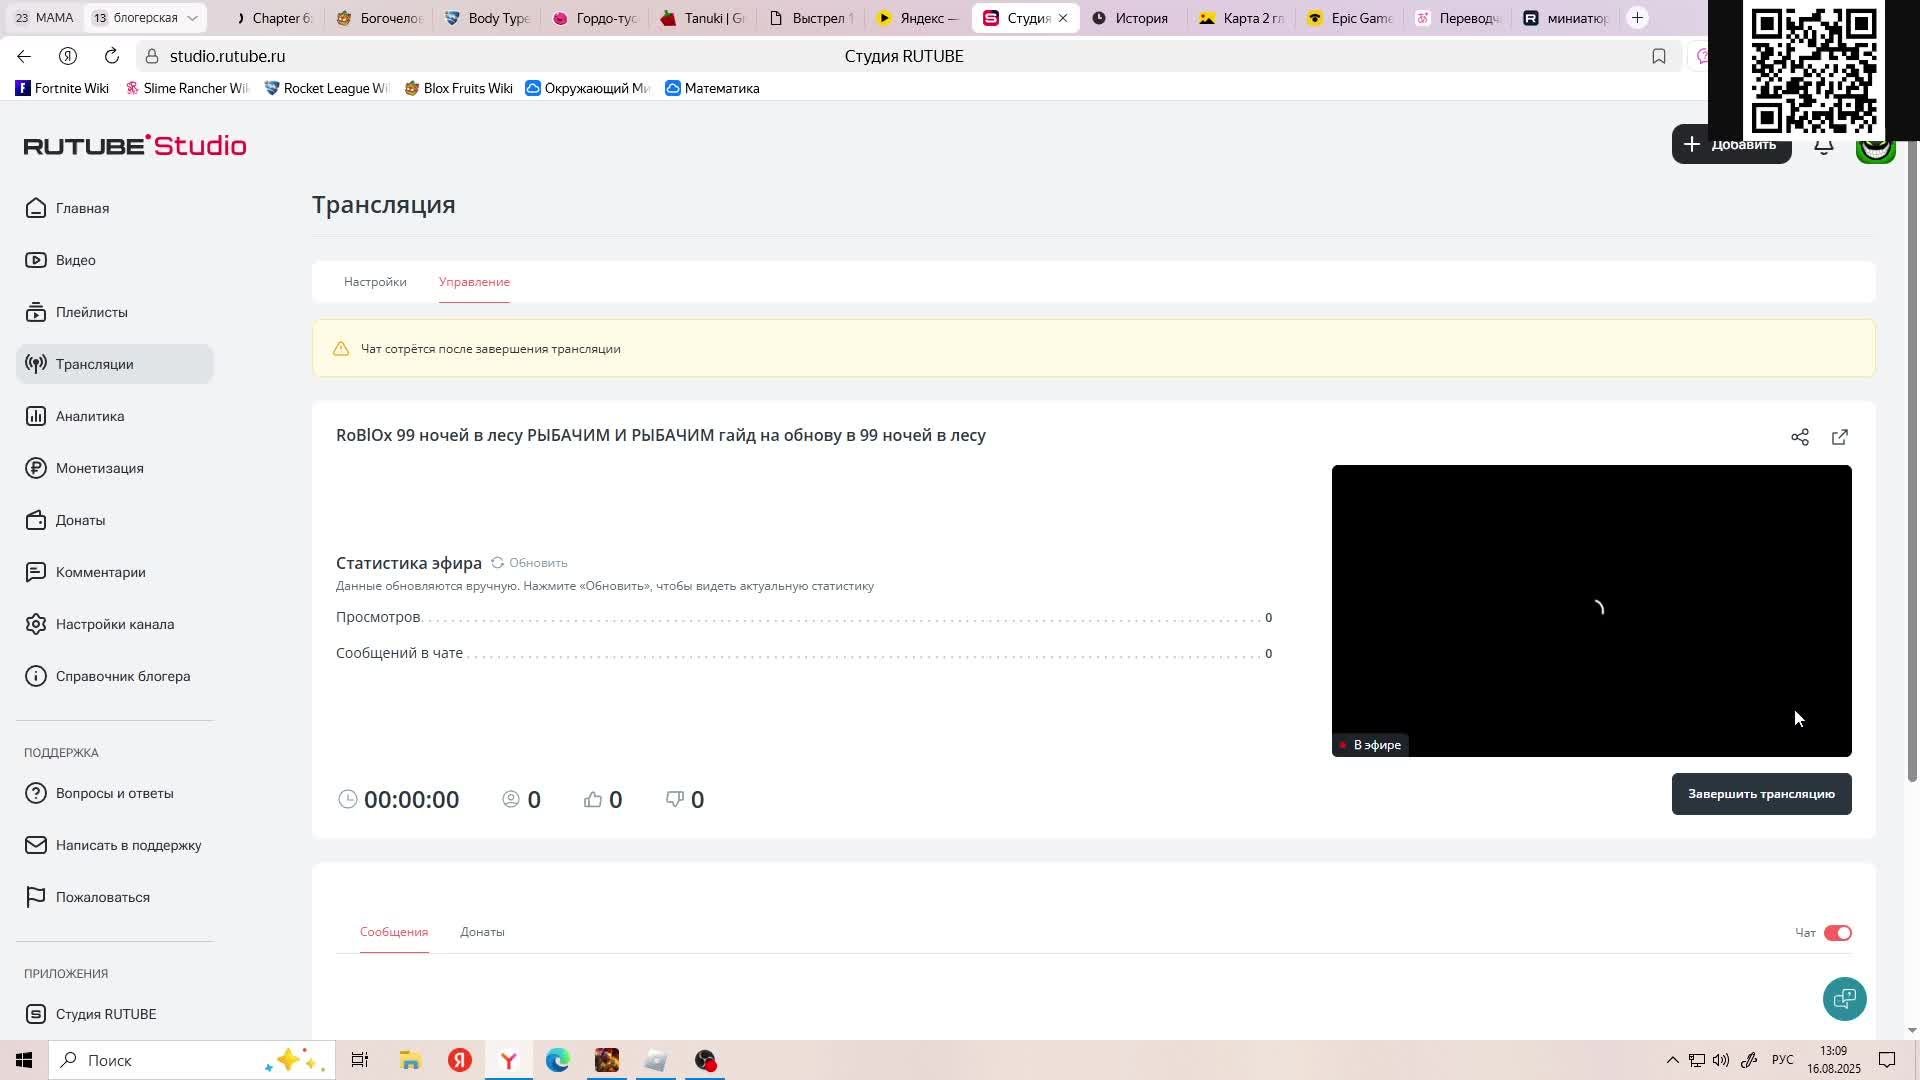Open Донаты in the sidebar
1920x1080 pixels.
[x=80, y=520]
